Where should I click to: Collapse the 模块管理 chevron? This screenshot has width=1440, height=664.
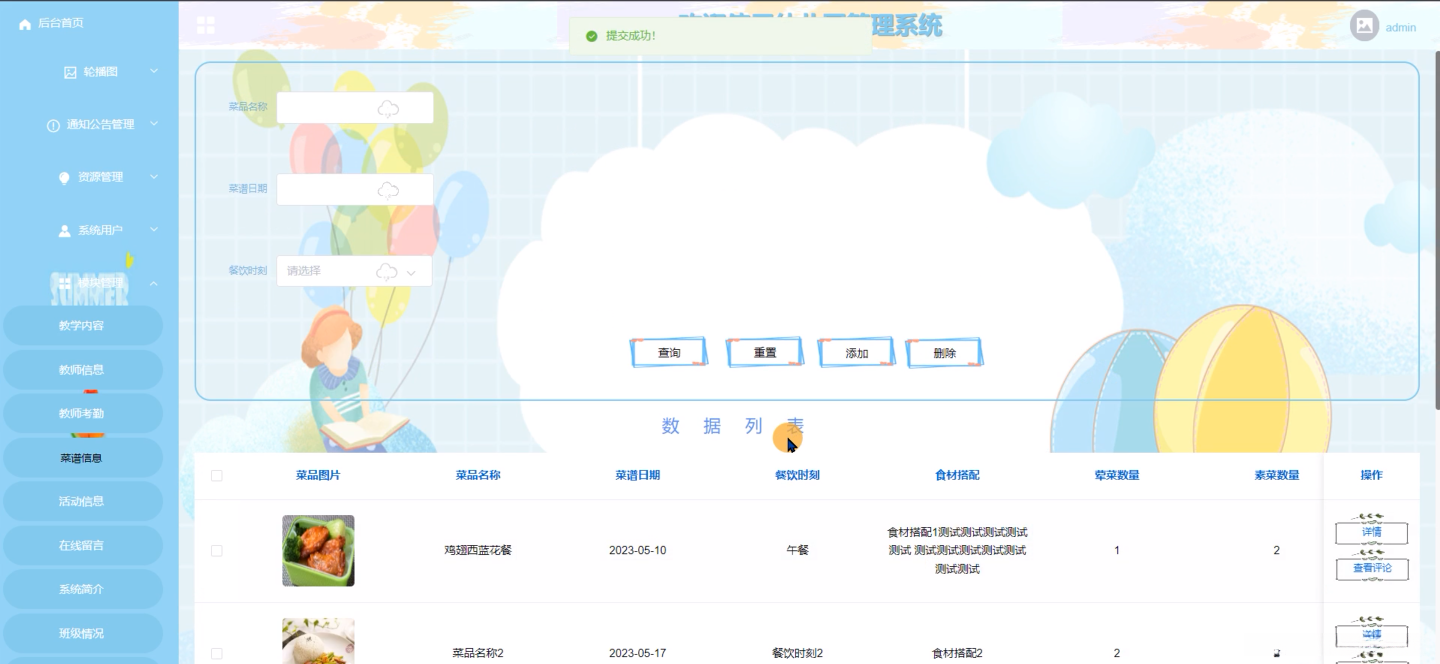(x=154, y=283)
